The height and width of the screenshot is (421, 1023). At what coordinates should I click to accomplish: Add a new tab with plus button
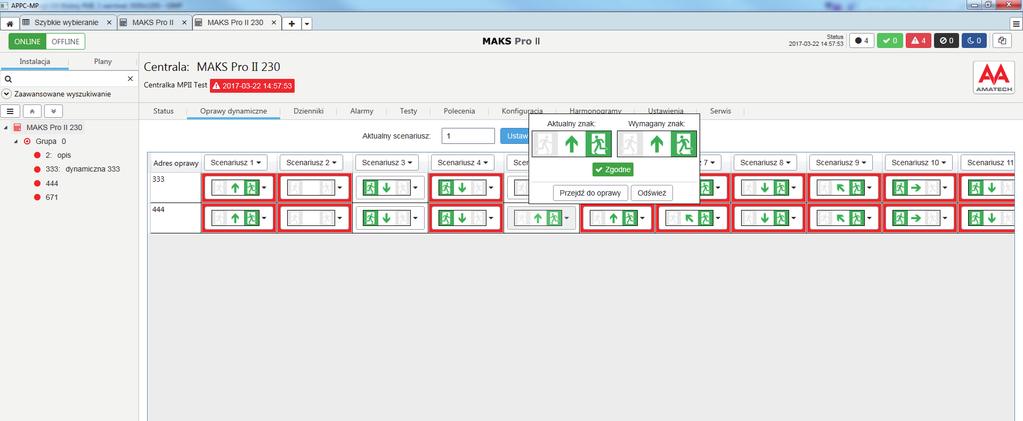pos(292,23)
